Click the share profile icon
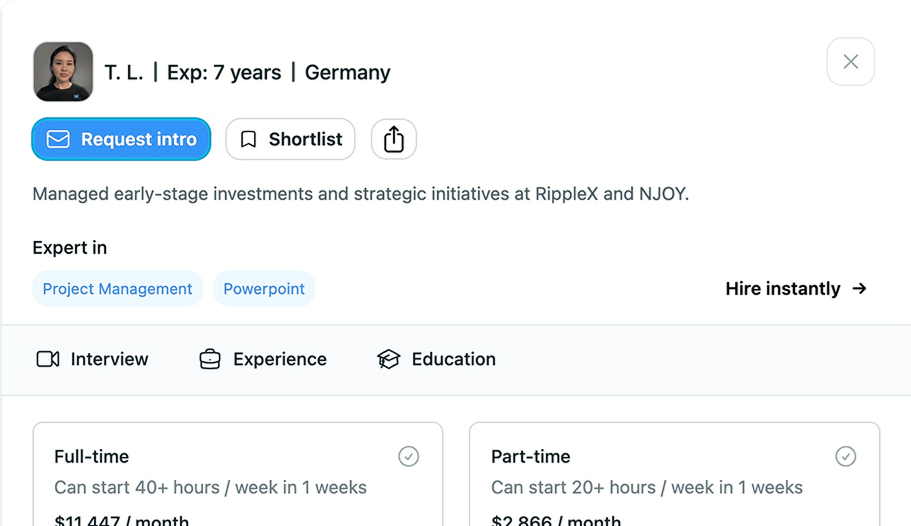The image size is (911, 526). (x=394, y=140)
